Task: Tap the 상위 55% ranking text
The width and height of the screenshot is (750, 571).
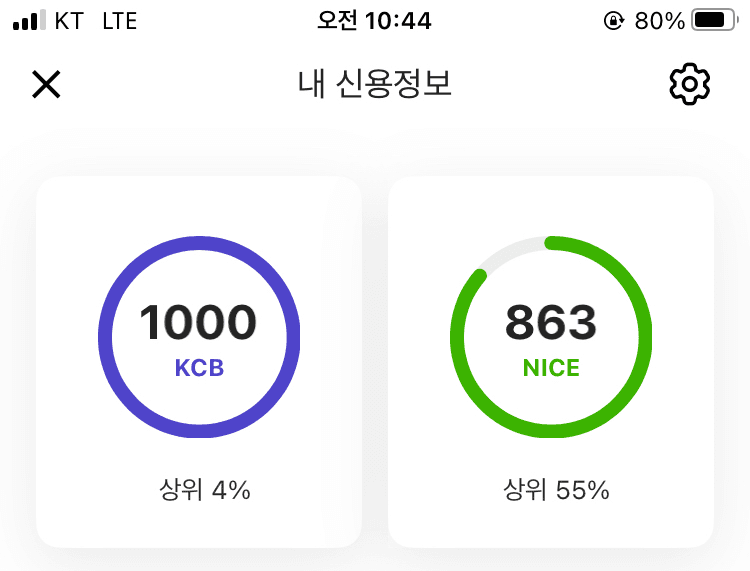Action: coord(556,490)
